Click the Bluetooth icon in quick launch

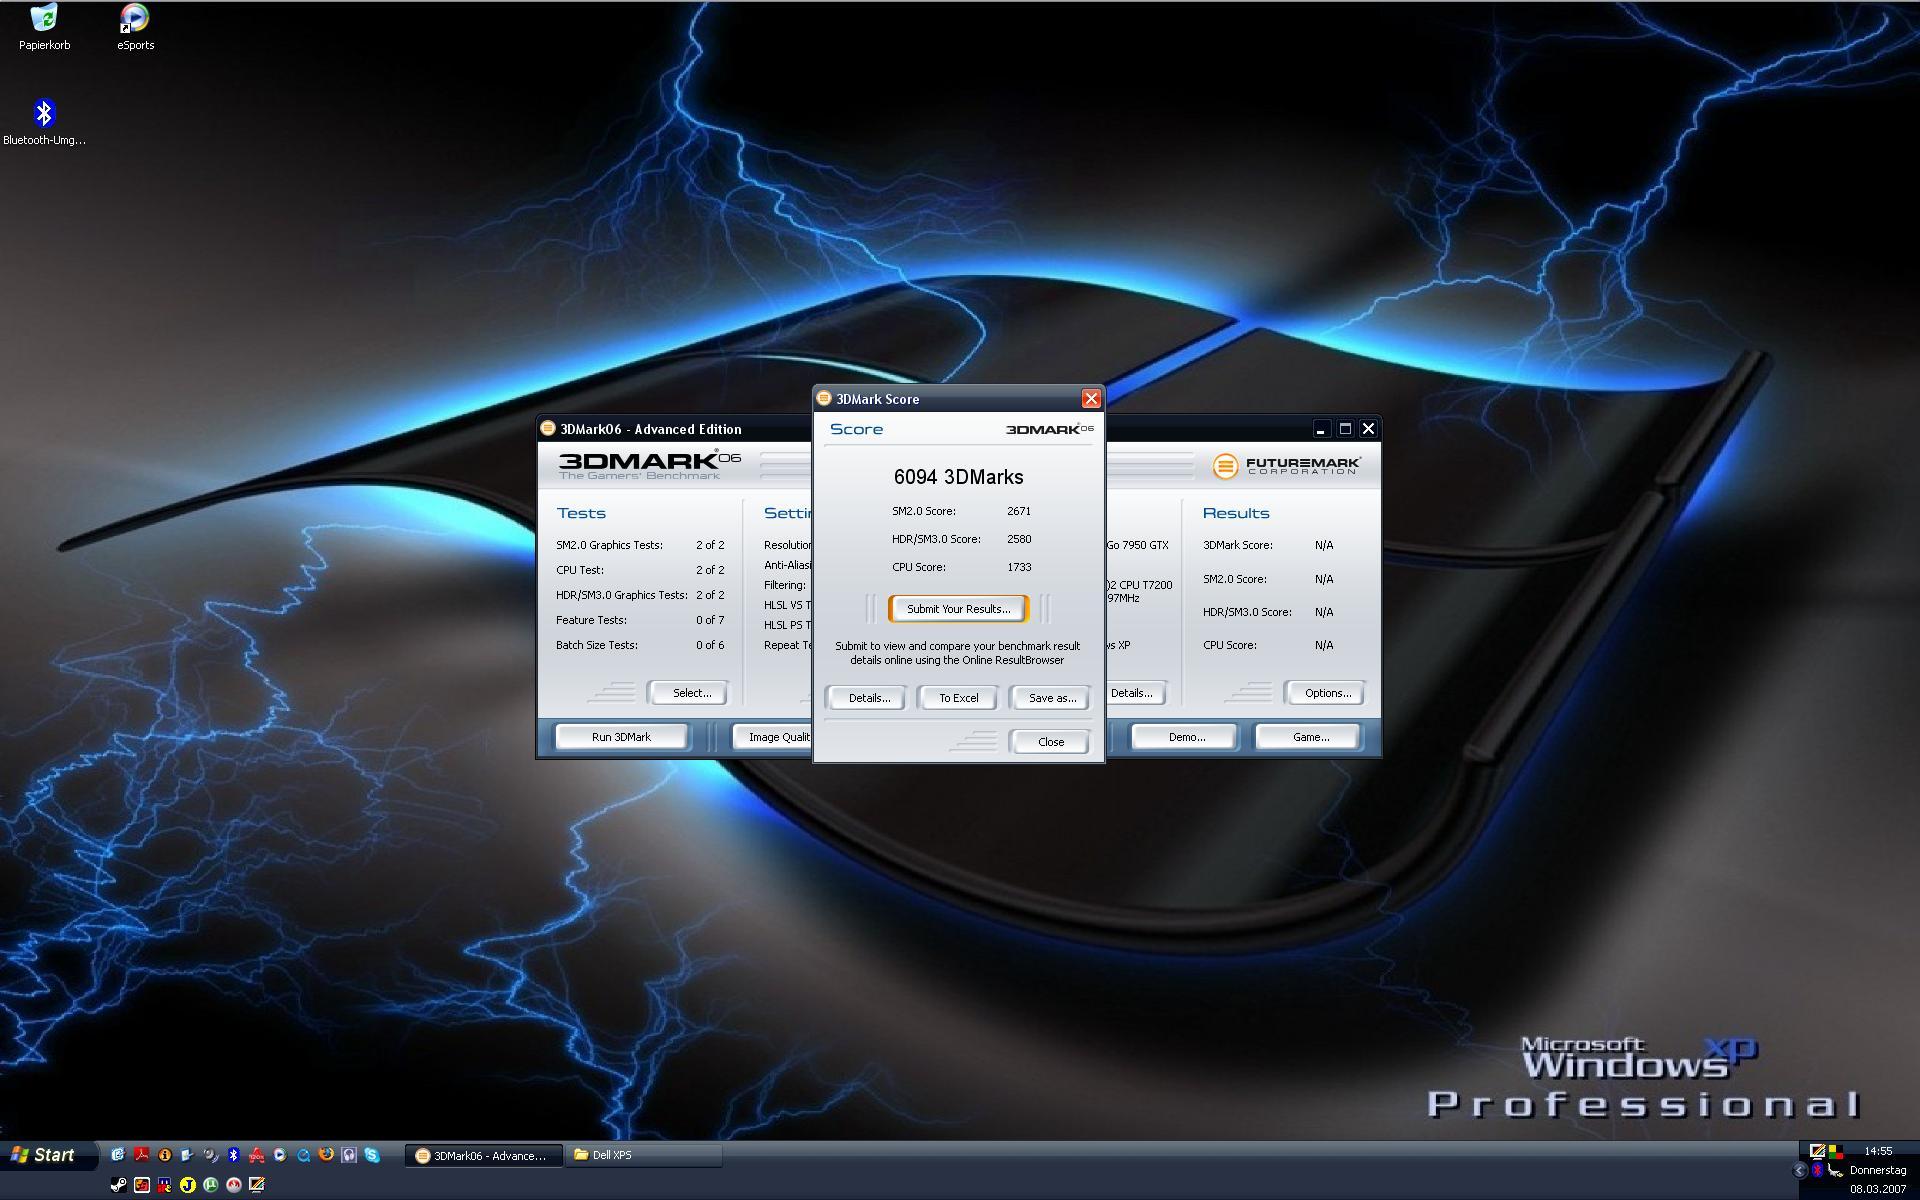(233, 1155)
